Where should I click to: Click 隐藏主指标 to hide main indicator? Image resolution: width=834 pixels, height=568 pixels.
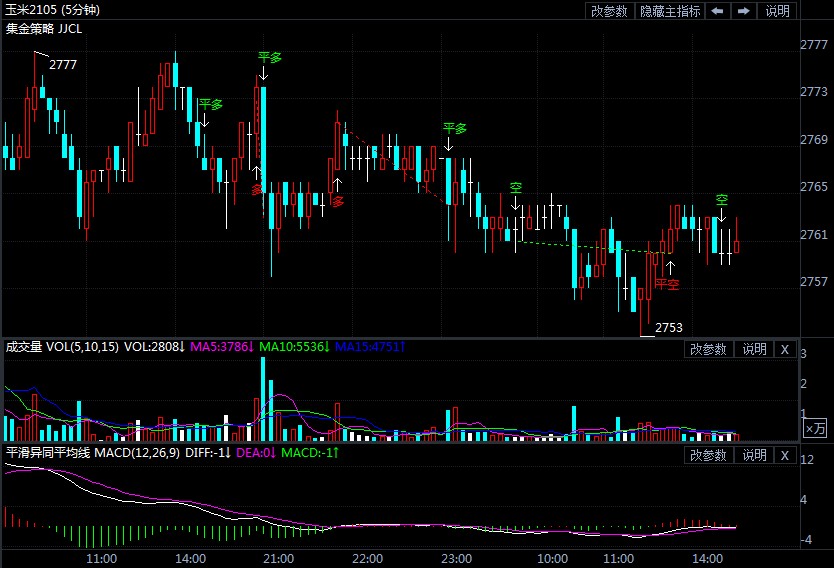pos(670,11)
